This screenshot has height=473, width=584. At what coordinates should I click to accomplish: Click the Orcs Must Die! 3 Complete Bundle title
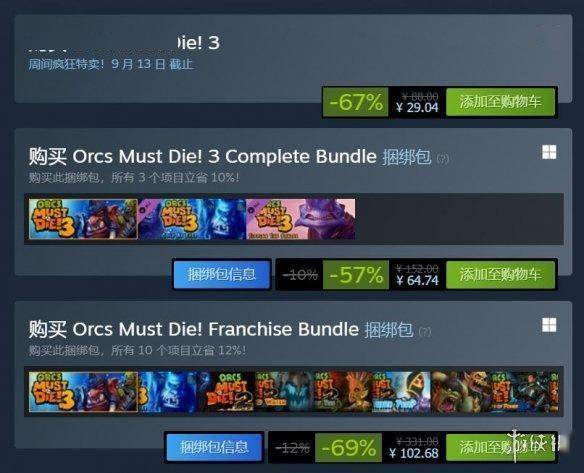point(224,156)
